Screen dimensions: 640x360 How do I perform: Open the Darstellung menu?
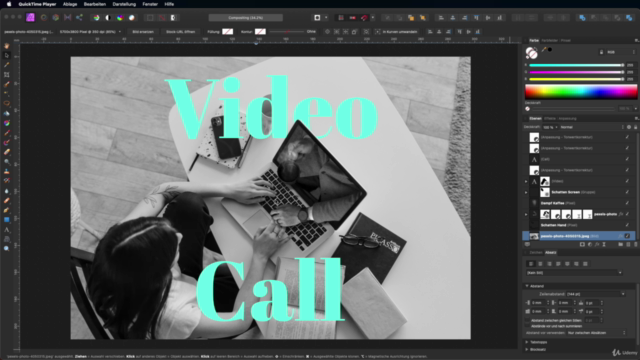point(124,4)
